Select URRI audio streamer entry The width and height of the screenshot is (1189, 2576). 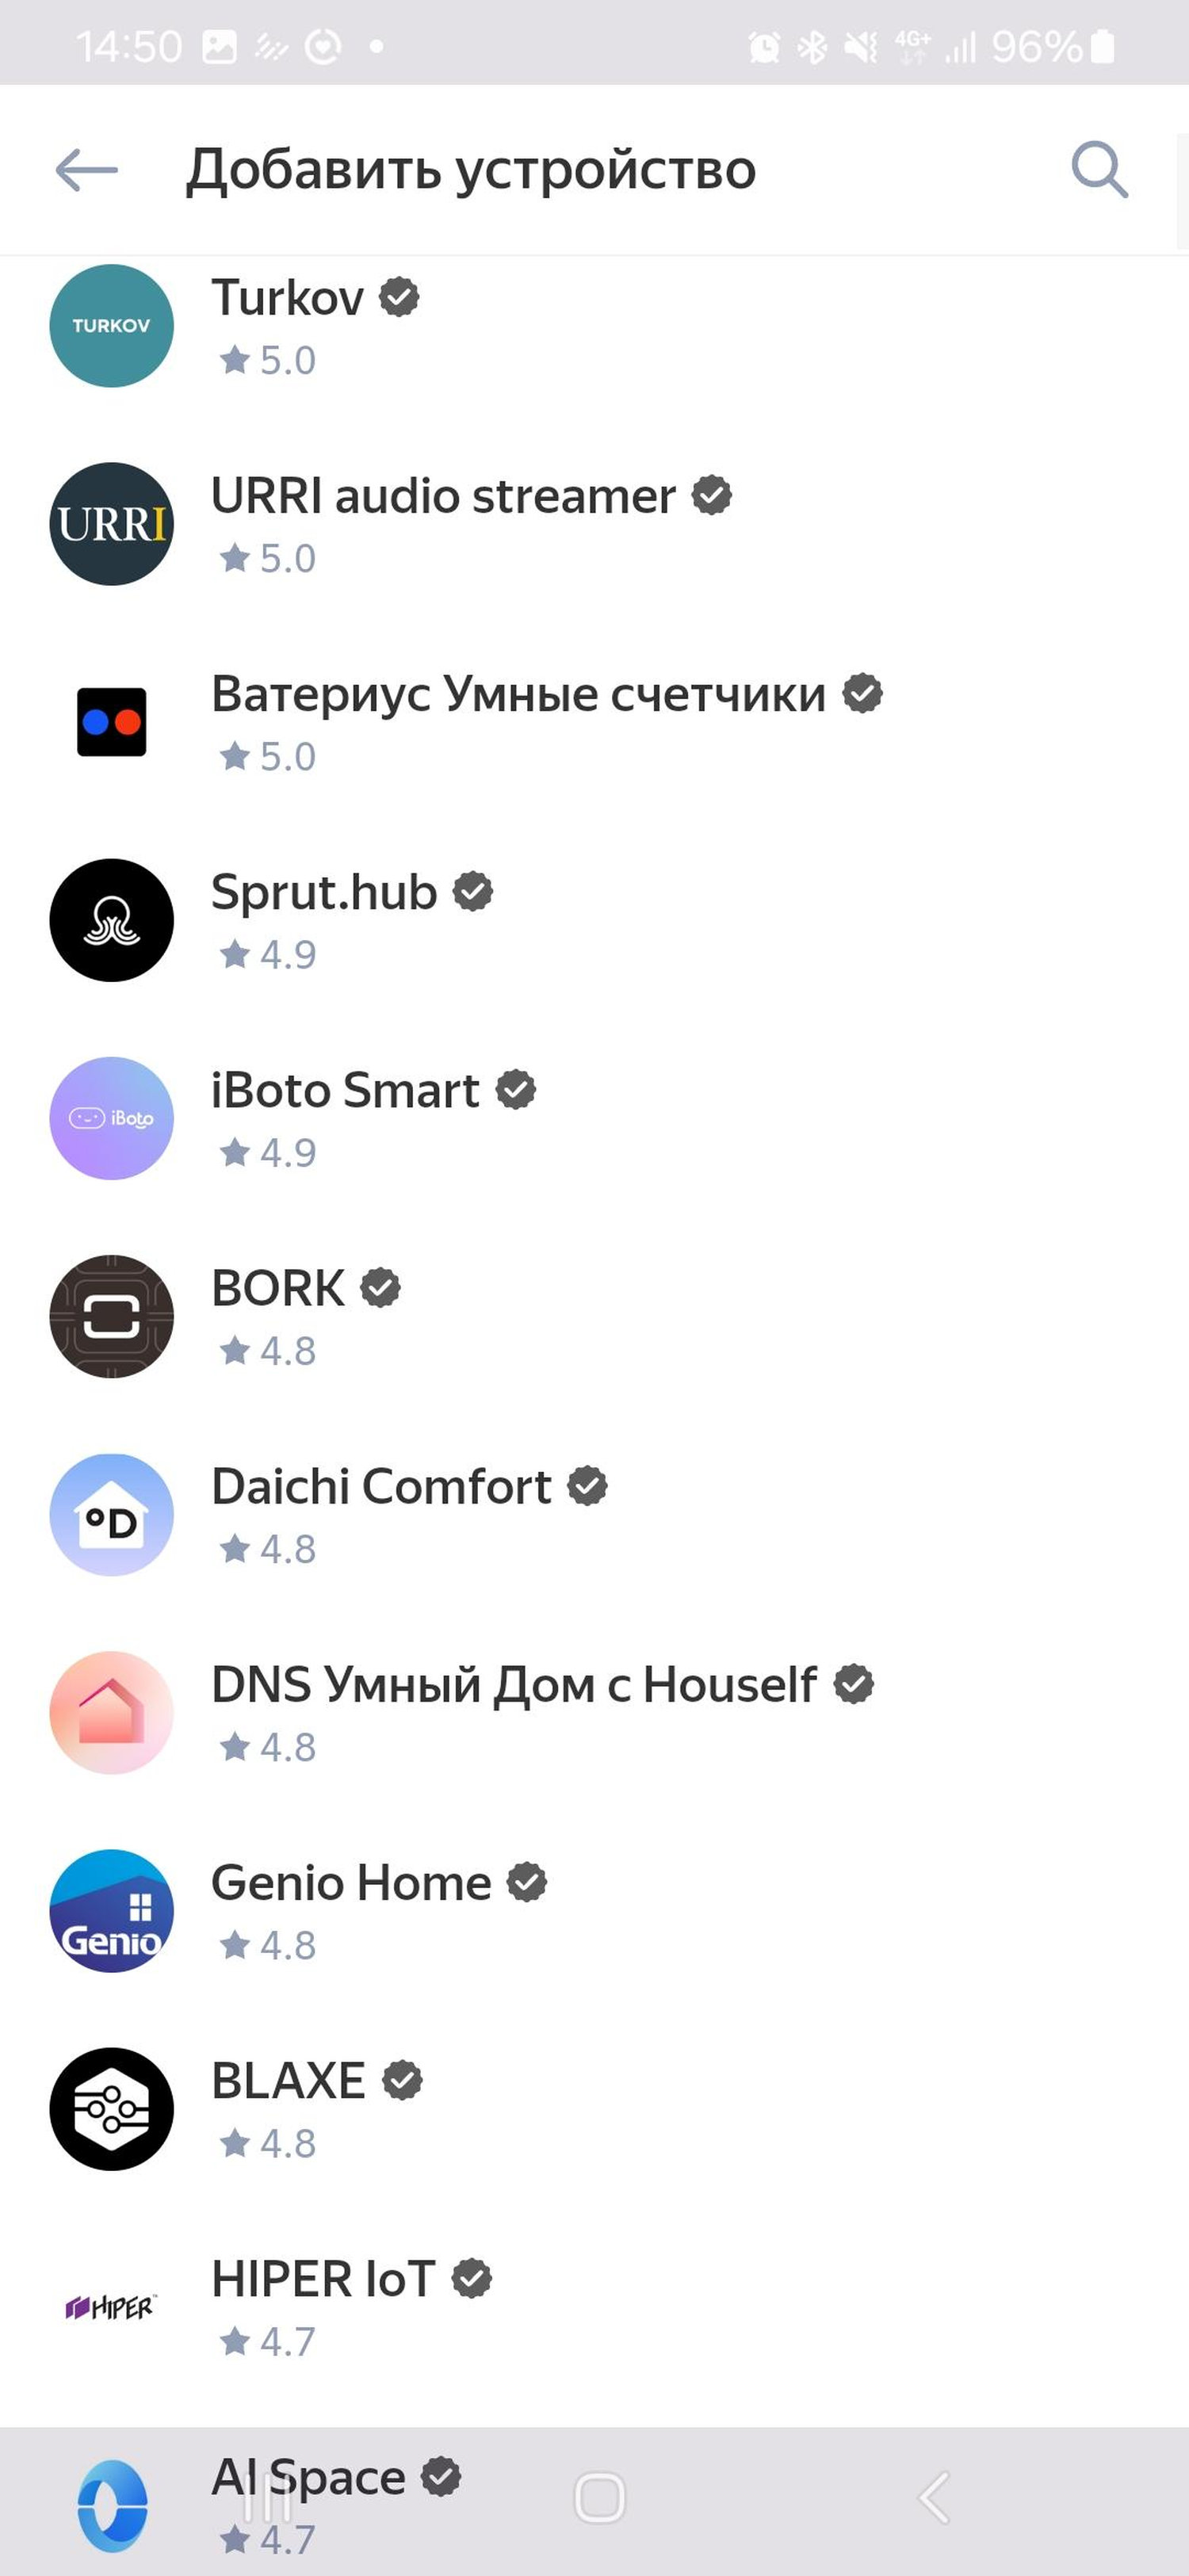[594, 524]
